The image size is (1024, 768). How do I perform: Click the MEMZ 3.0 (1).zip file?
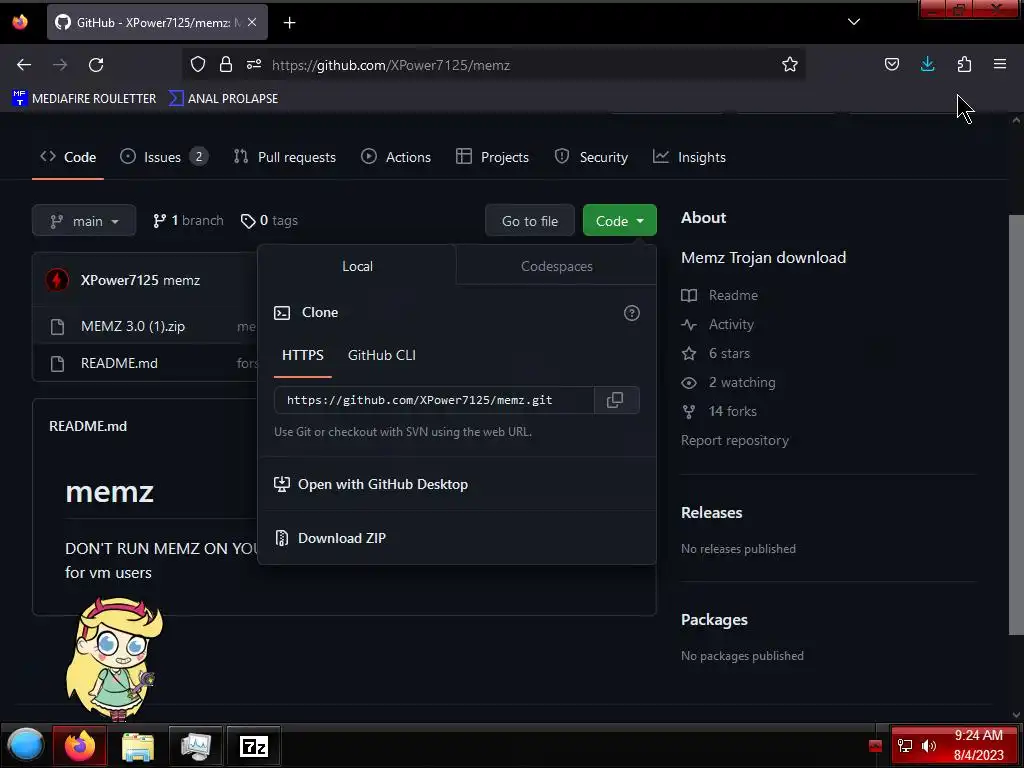(133, 326)
